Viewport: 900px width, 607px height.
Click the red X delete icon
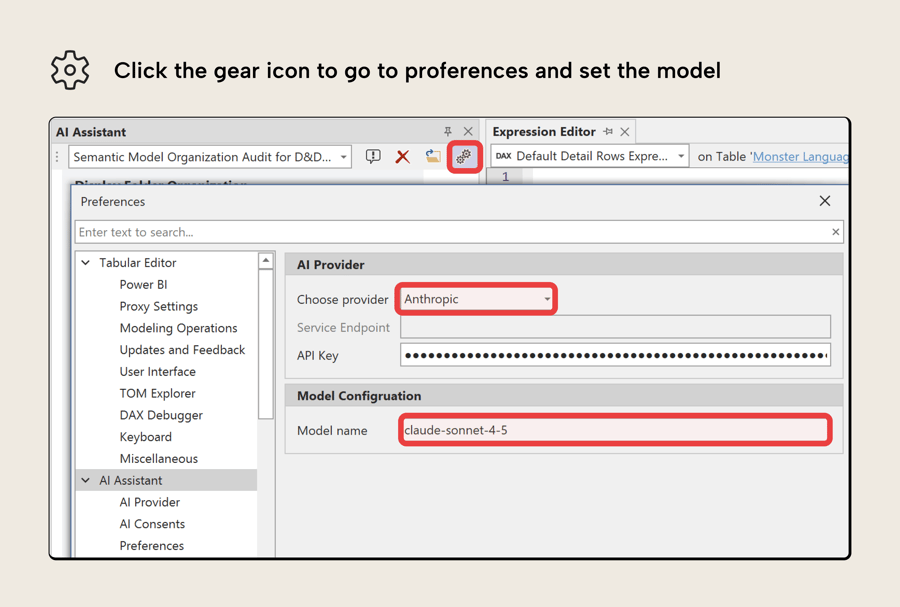(x=404, y=157)
